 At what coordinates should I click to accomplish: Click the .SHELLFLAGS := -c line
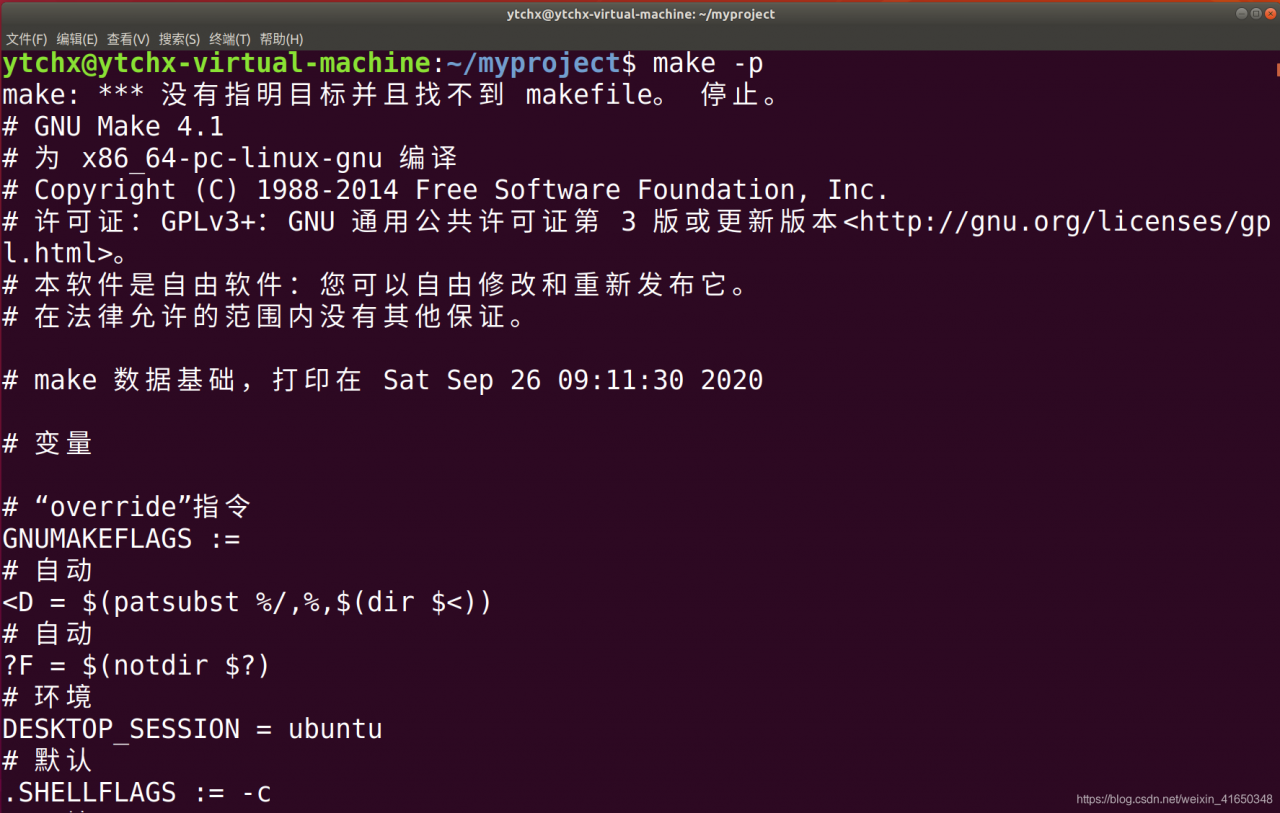(137, 792)
